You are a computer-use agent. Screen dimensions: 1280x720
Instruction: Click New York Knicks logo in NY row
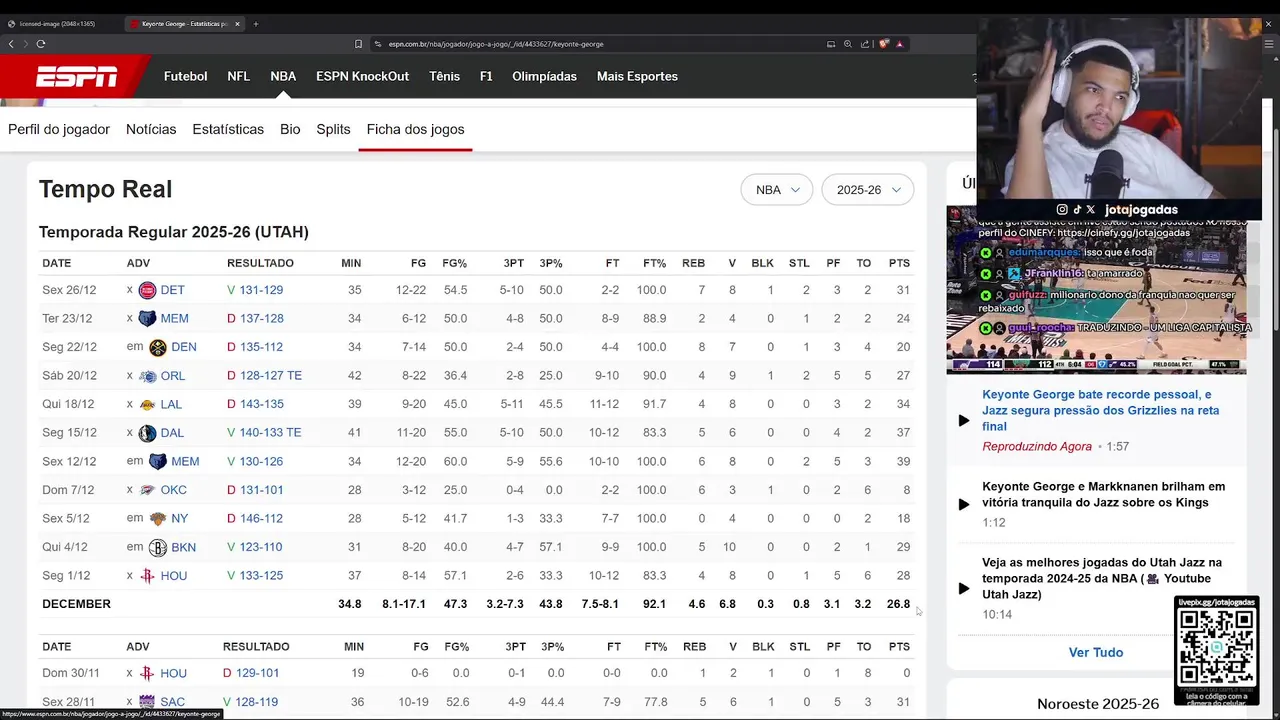[157, 518]
